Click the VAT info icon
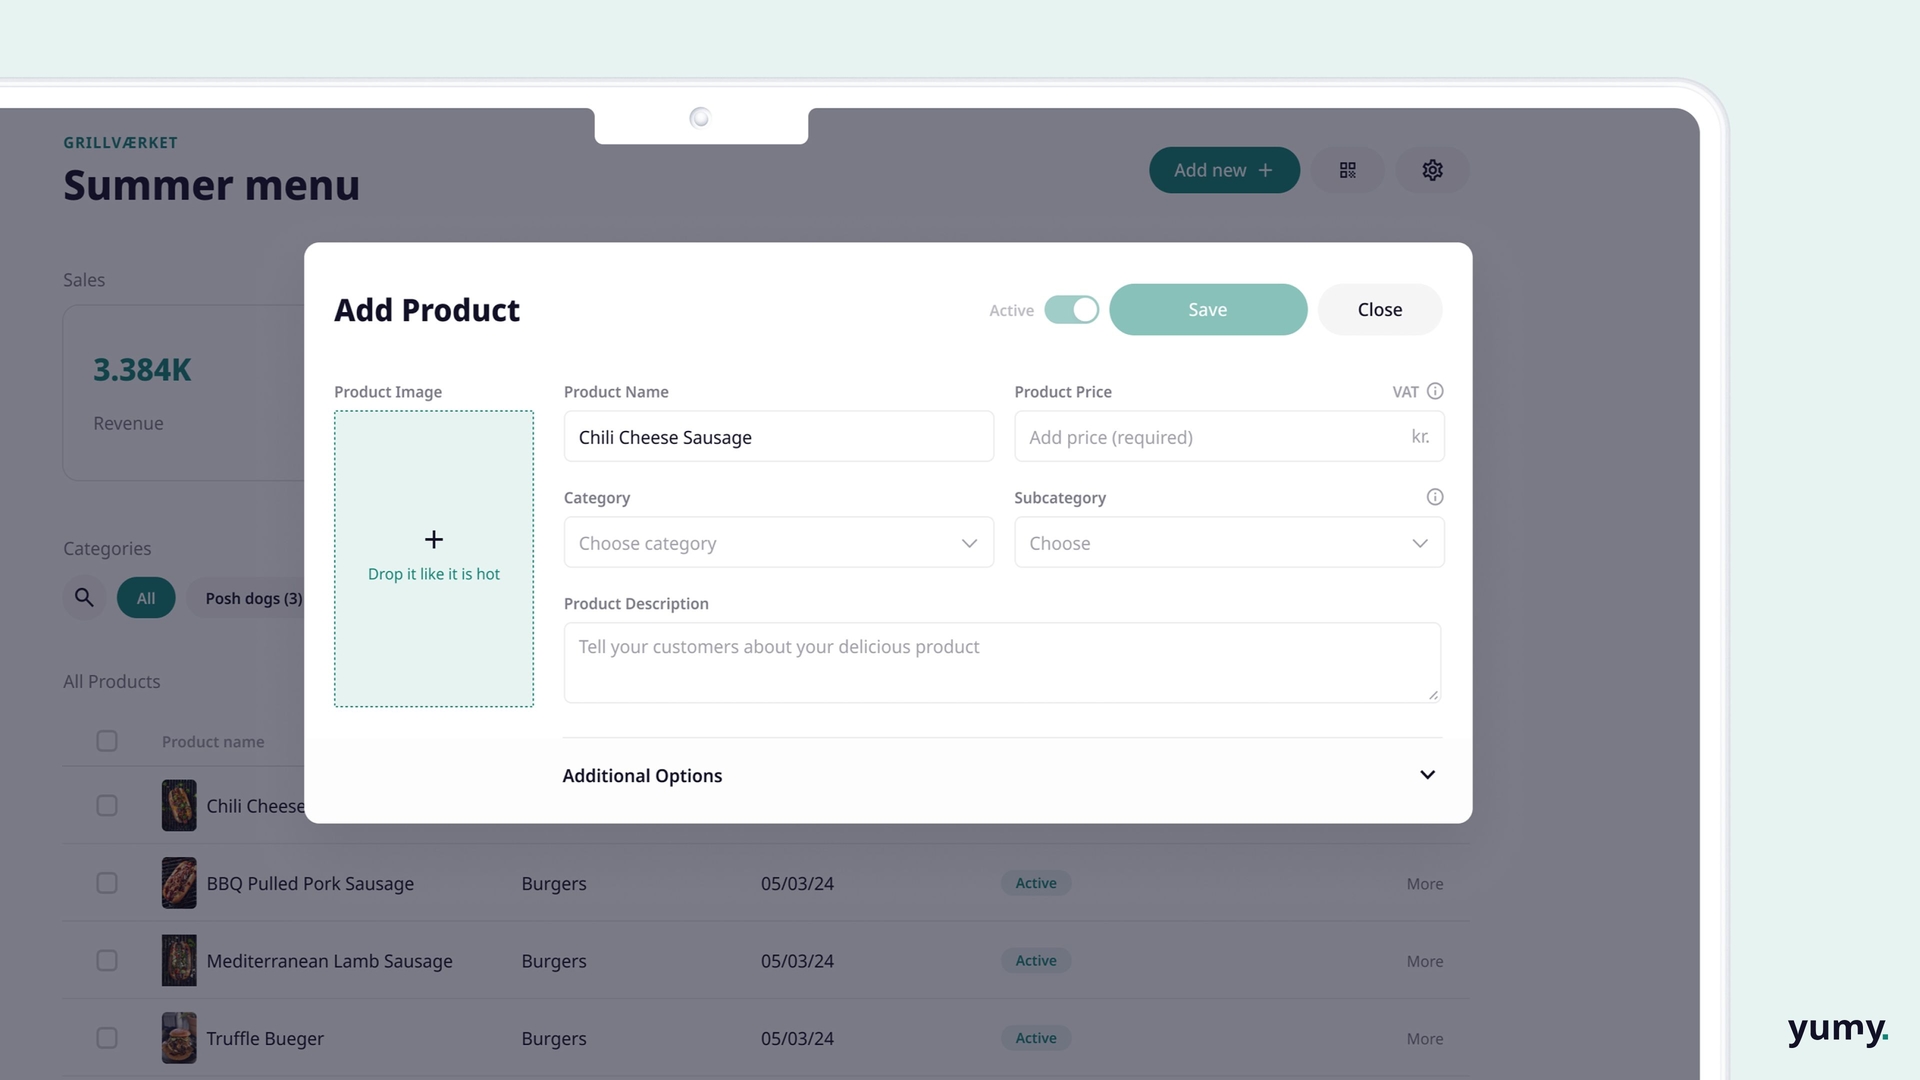This screenshot has width=1920, height=1080. 1435,391
